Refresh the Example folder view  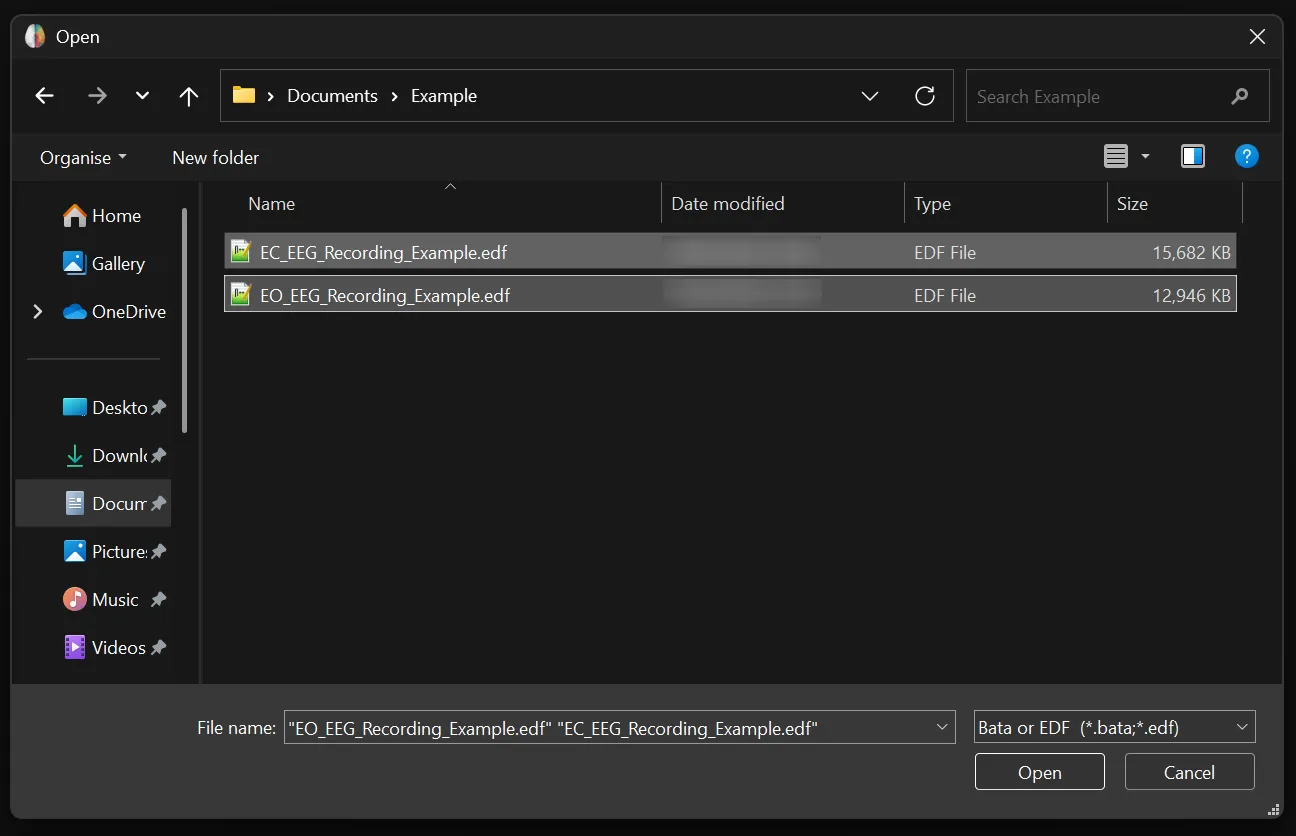(x=925, y=96)
